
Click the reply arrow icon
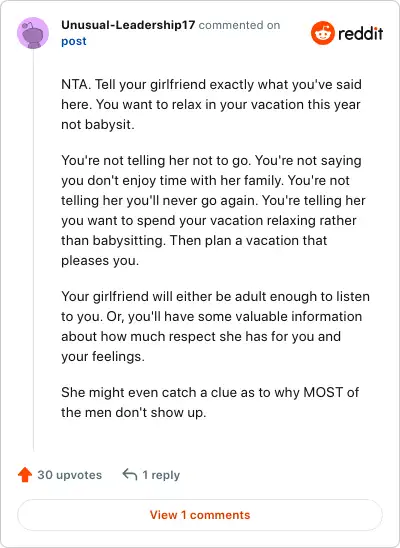point(130,474)
